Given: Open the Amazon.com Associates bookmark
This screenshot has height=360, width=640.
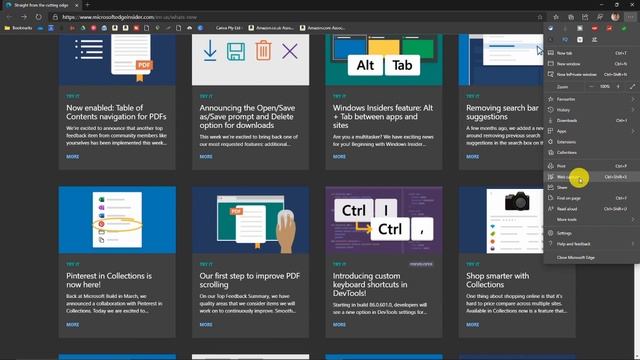Looking at the screenshot, I should [322, 28].
